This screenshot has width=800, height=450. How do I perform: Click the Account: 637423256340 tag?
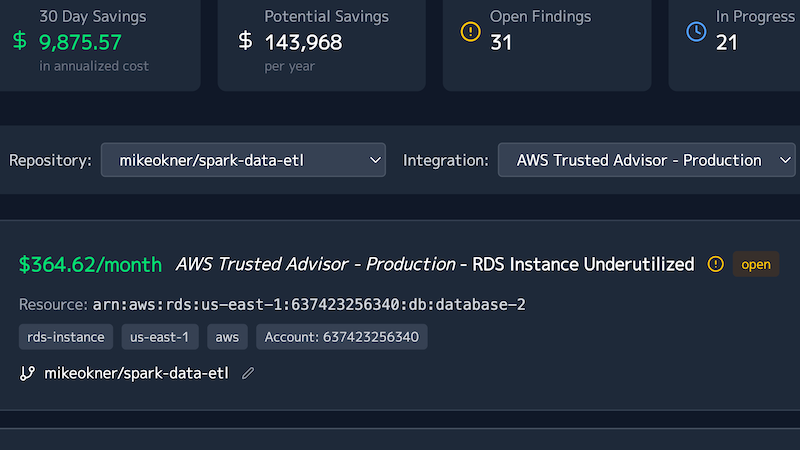[342, 337]
